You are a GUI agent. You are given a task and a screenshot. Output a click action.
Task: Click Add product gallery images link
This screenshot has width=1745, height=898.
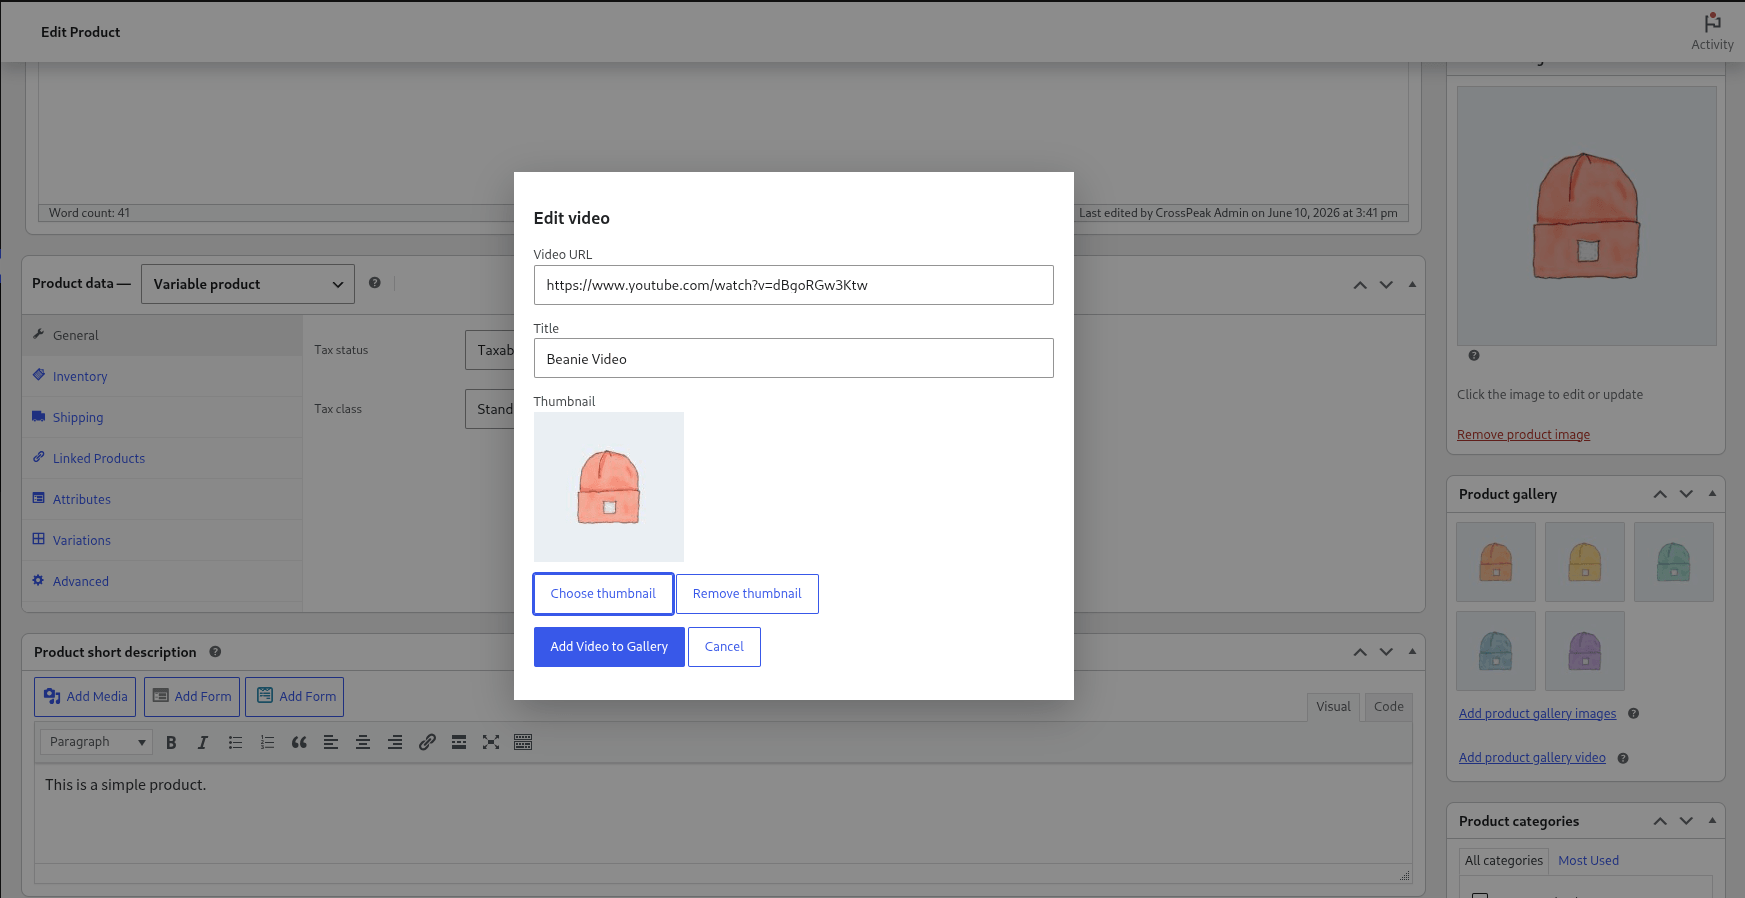(x=1537, y=714)
